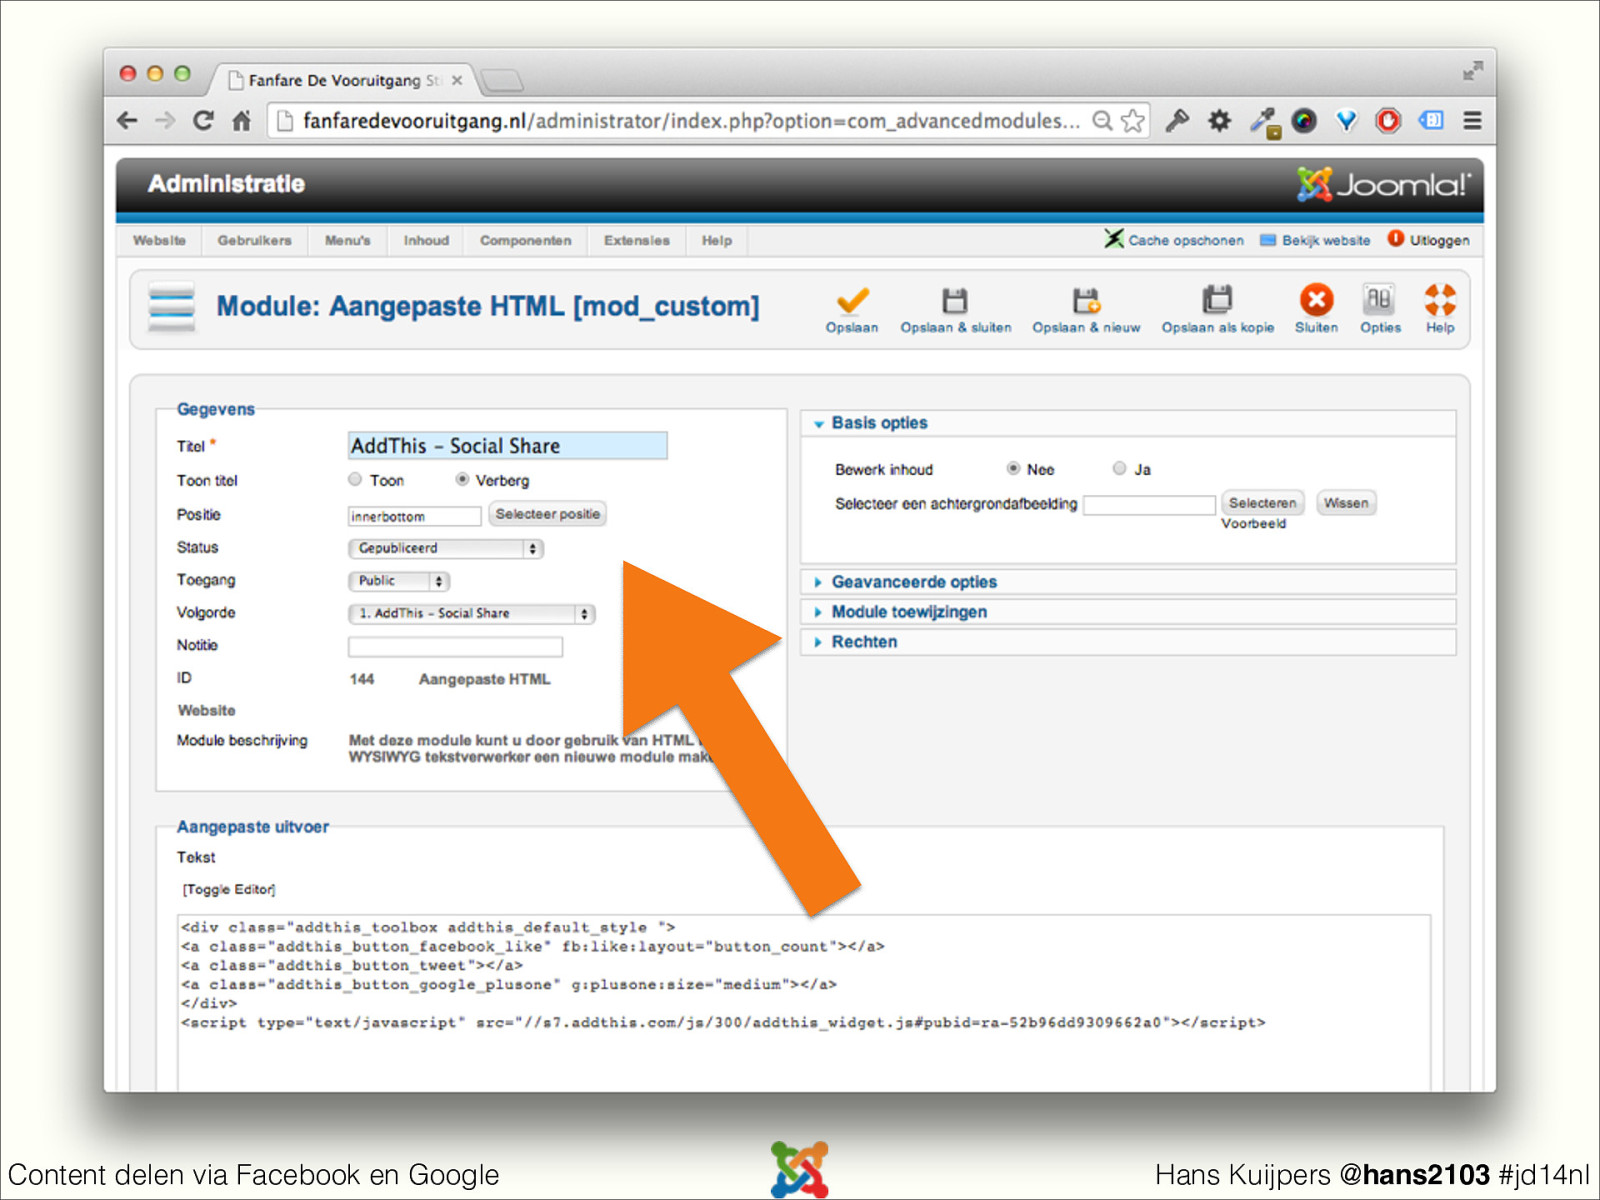This screenshot has width=1600, height=1200.
Task: Click Opslaan & sluiten toolbar icon
Action: pos(955,300)
